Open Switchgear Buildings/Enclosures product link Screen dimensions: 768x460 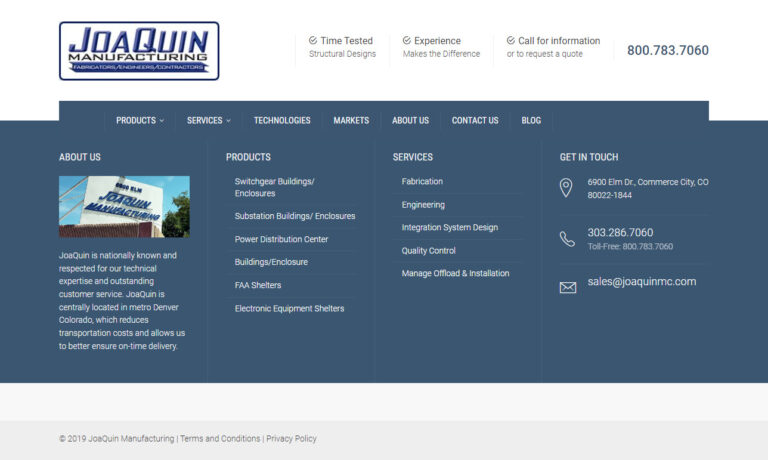tap(275, 187)
